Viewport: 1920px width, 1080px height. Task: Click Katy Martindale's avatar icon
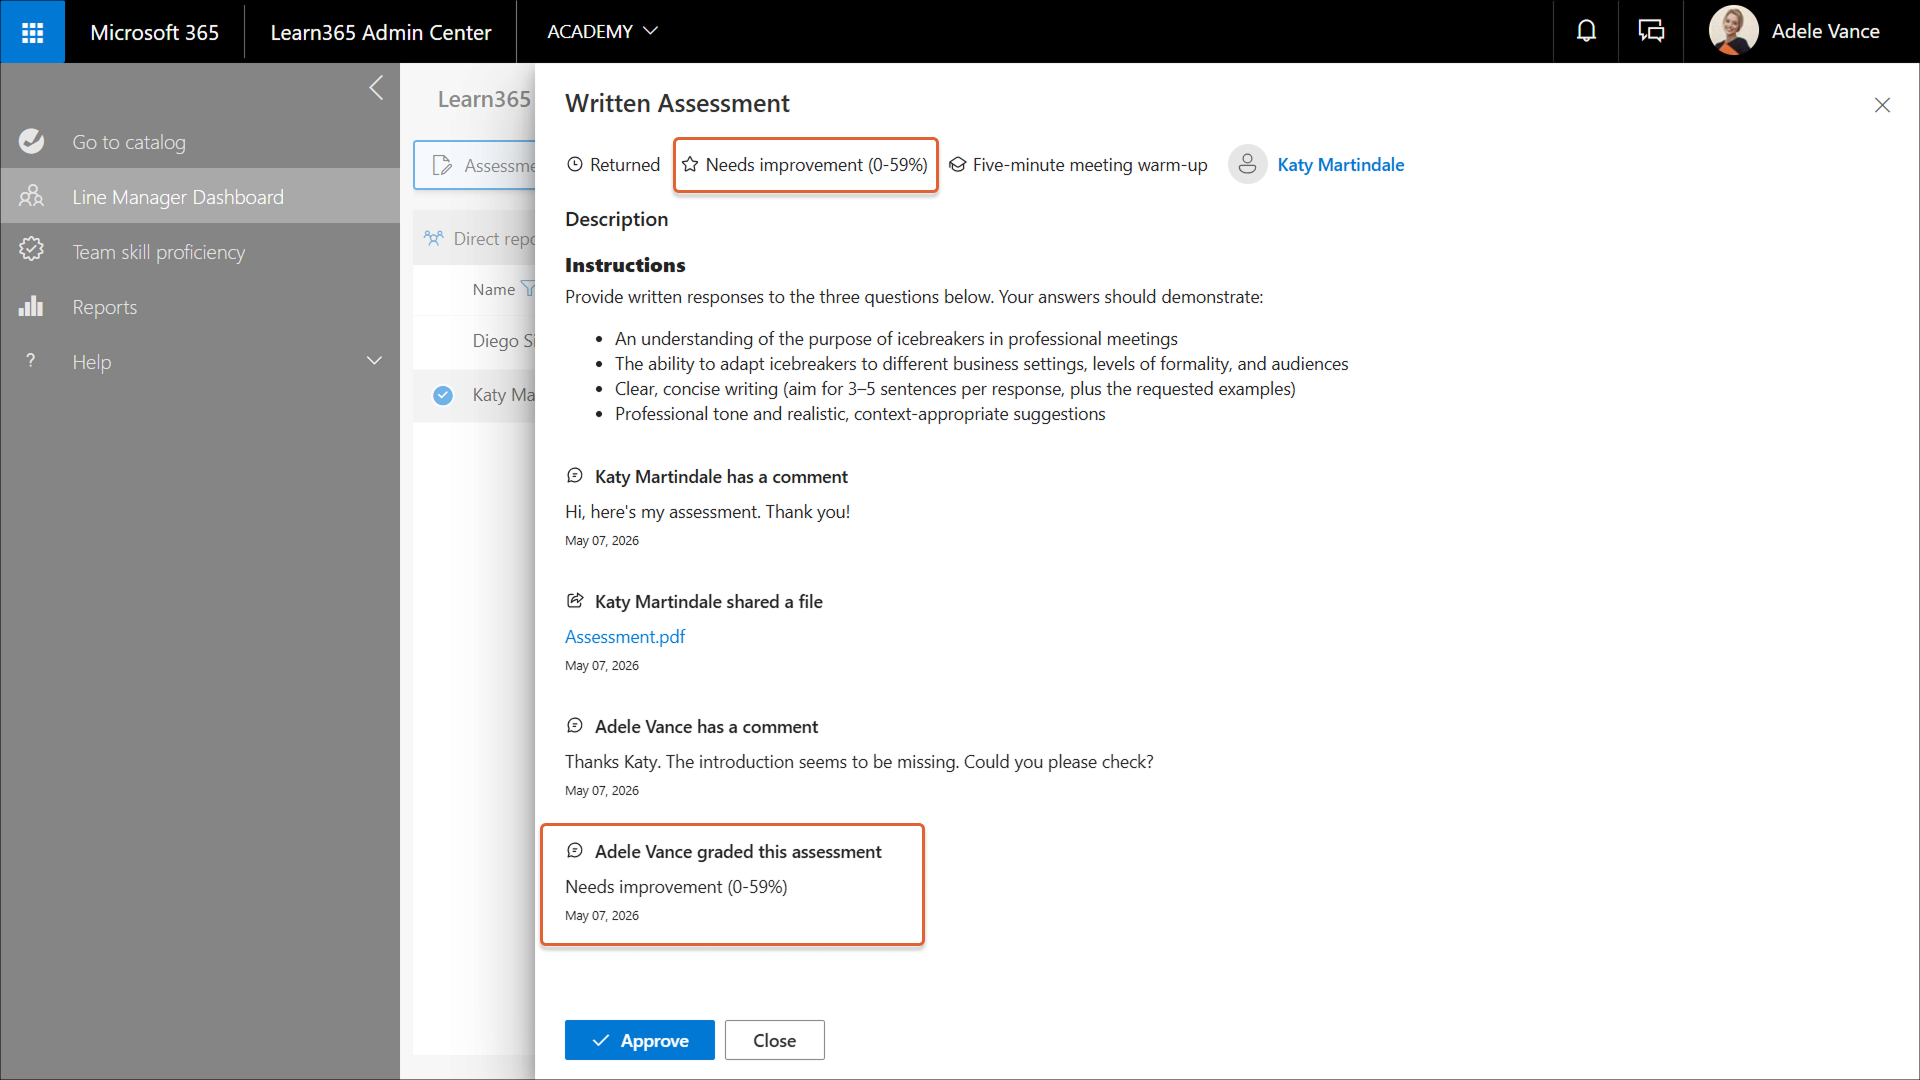1247,165
